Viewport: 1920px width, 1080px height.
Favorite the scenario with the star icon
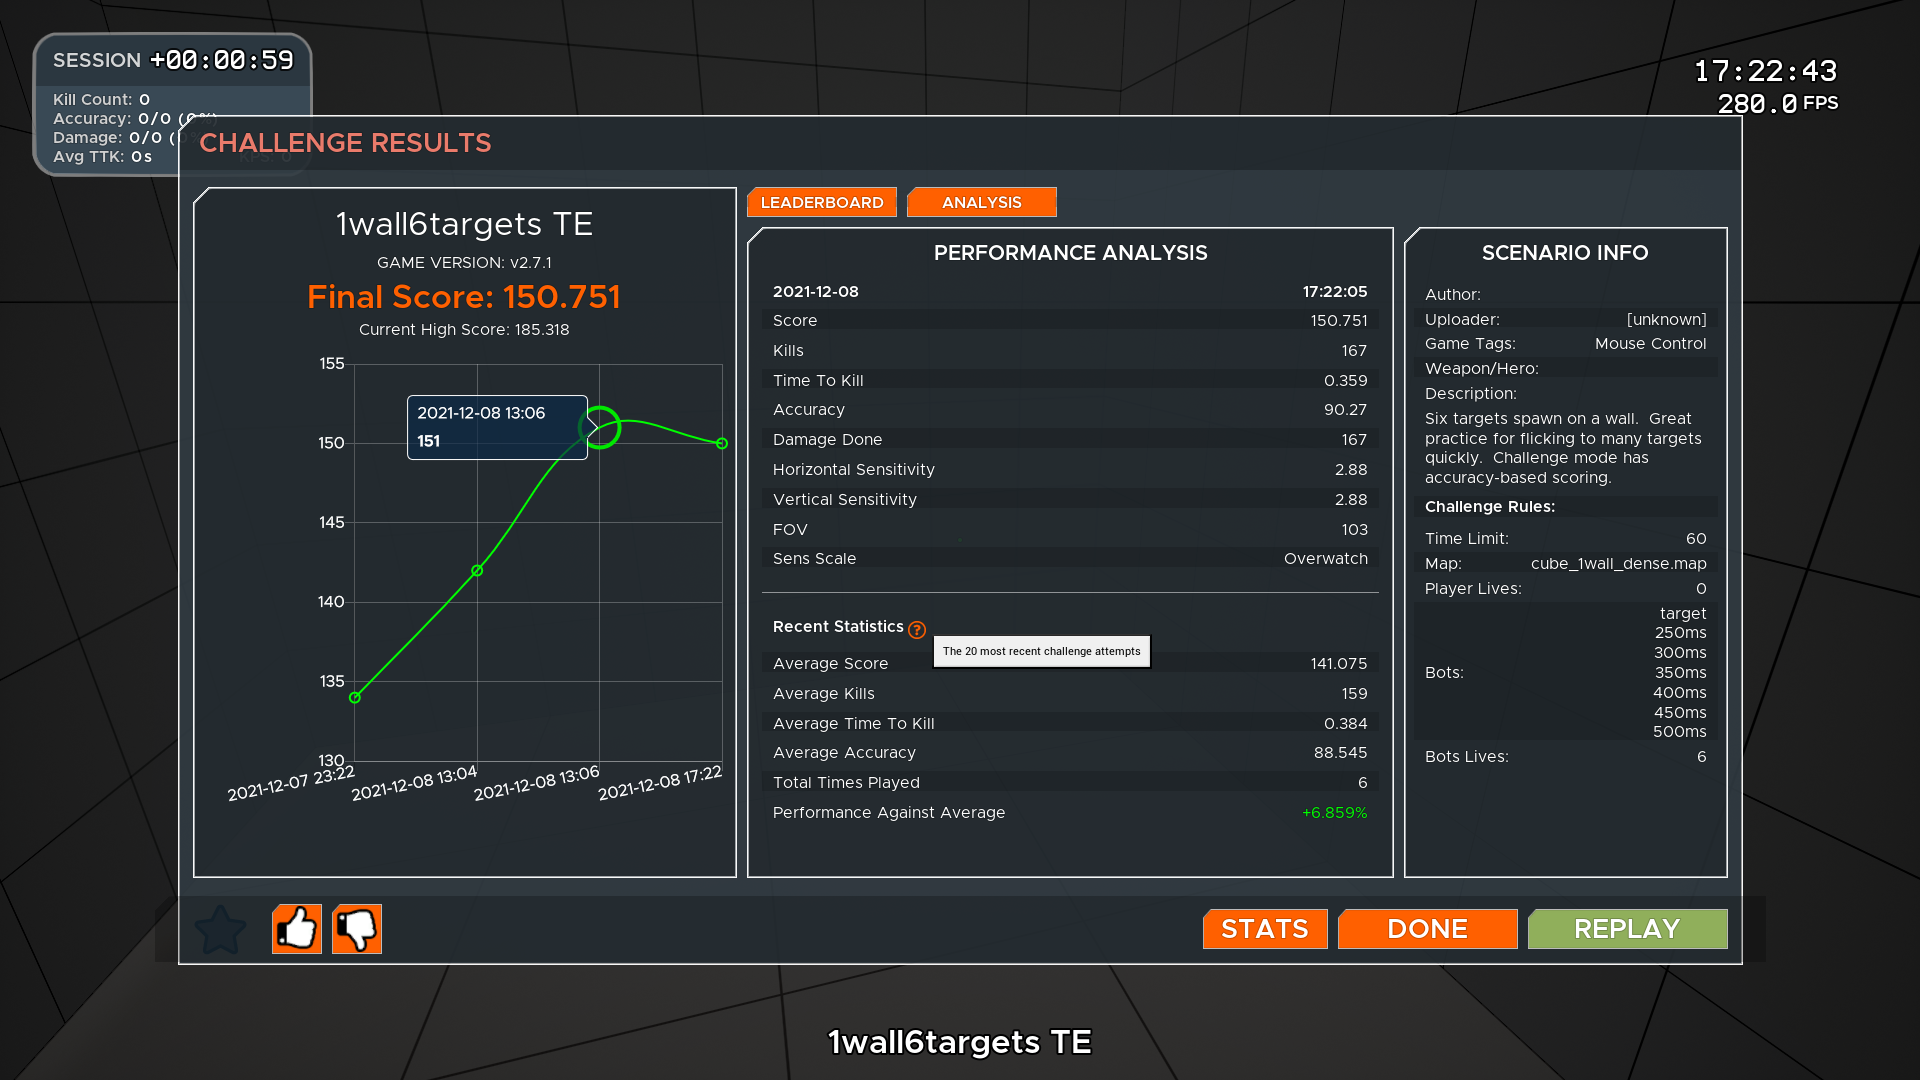(220, 930)
